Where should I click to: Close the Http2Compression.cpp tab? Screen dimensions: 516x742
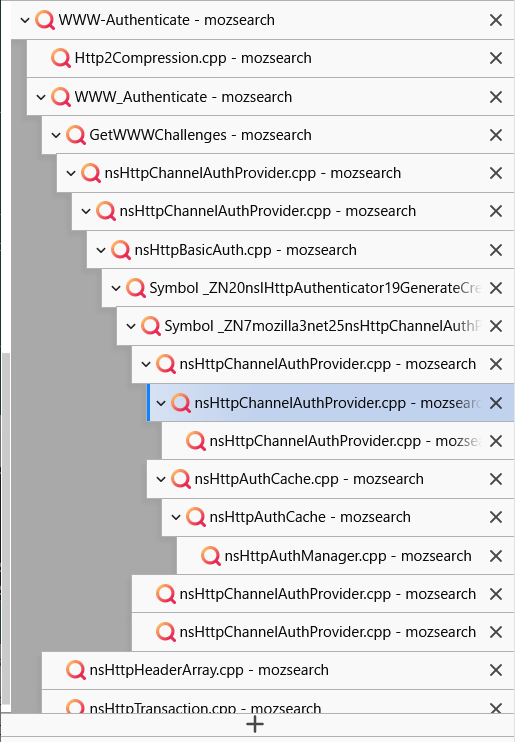tap(496, 59)
